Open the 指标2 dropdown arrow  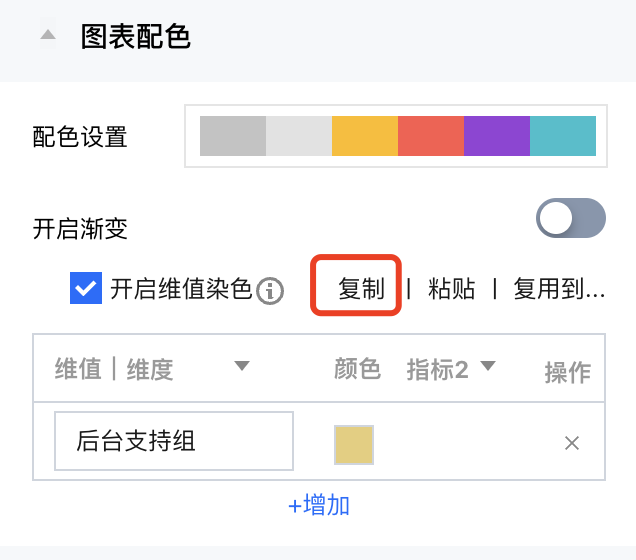point(488,366)
